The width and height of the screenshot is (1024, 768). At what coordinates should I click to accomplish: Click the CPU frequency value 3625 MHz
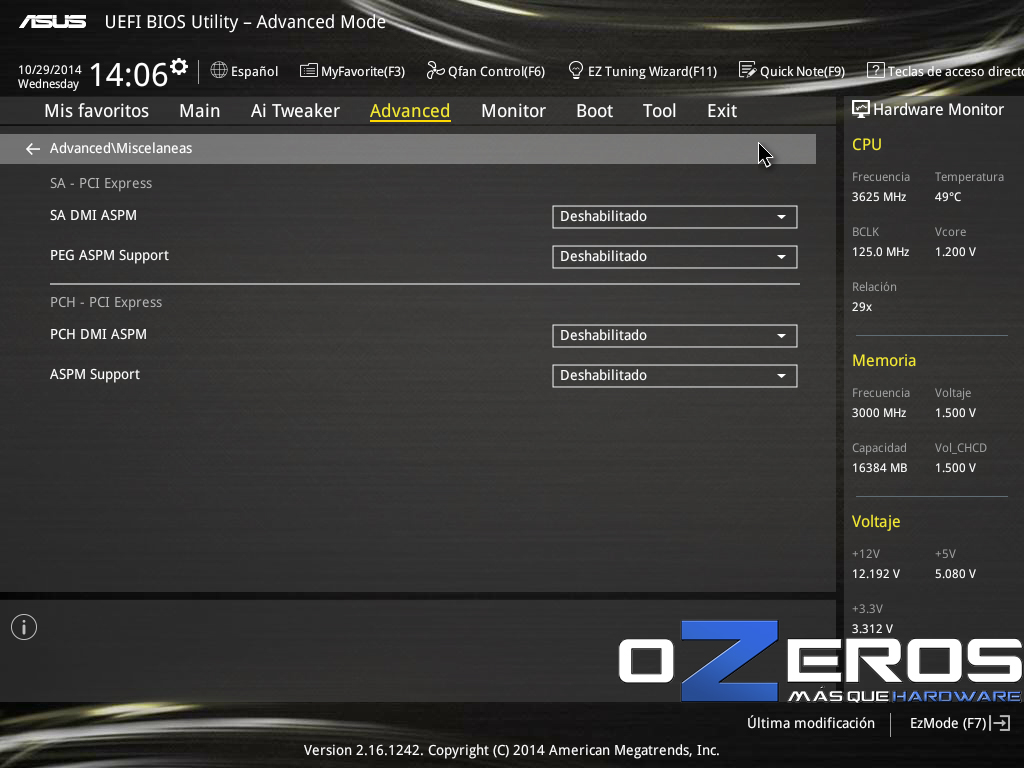point(879,197)
